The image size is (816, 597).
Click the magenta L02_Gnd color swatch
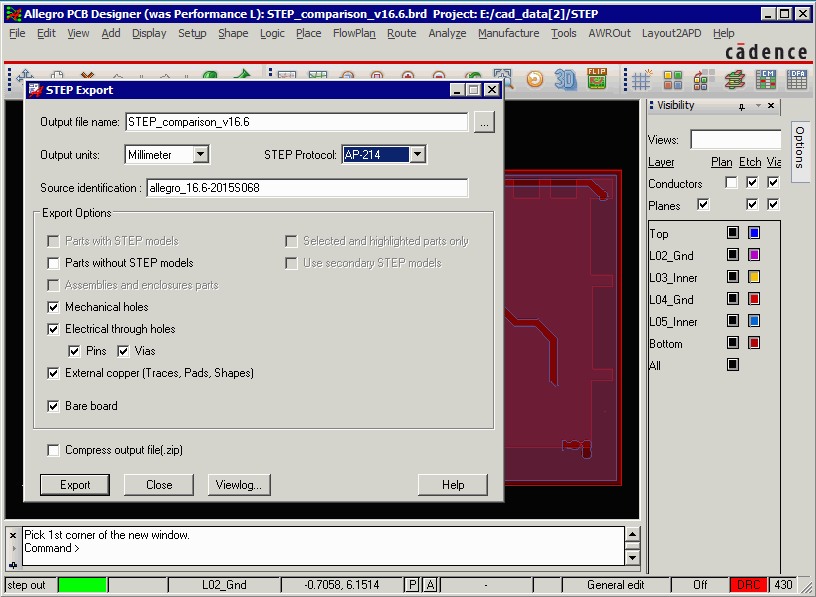coord(754,255)
